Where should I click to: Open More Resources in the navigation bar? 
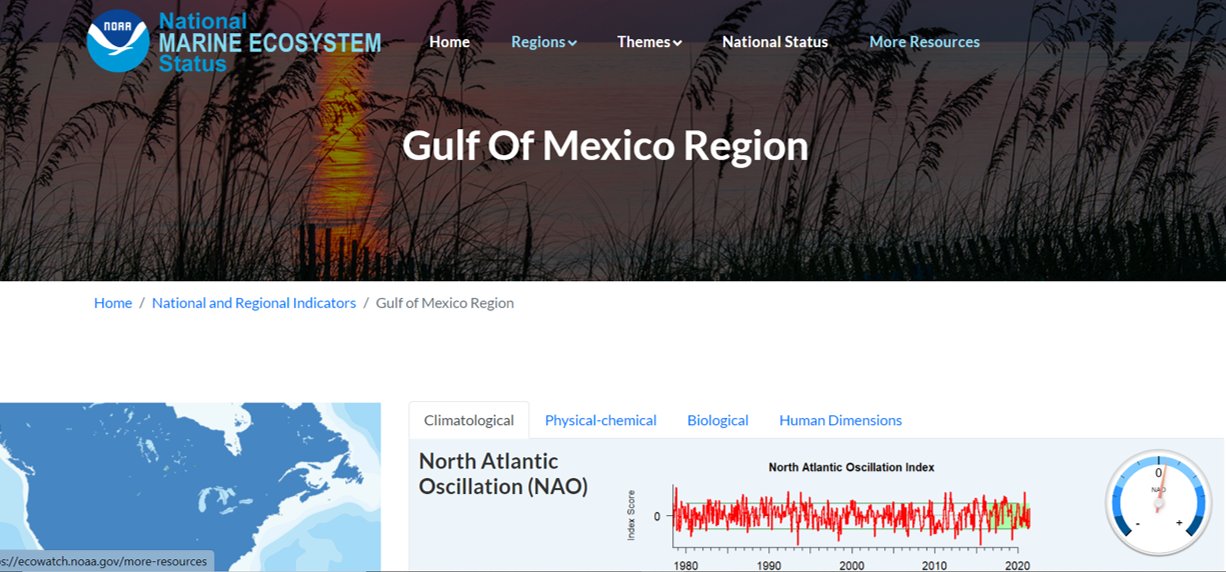924,42
